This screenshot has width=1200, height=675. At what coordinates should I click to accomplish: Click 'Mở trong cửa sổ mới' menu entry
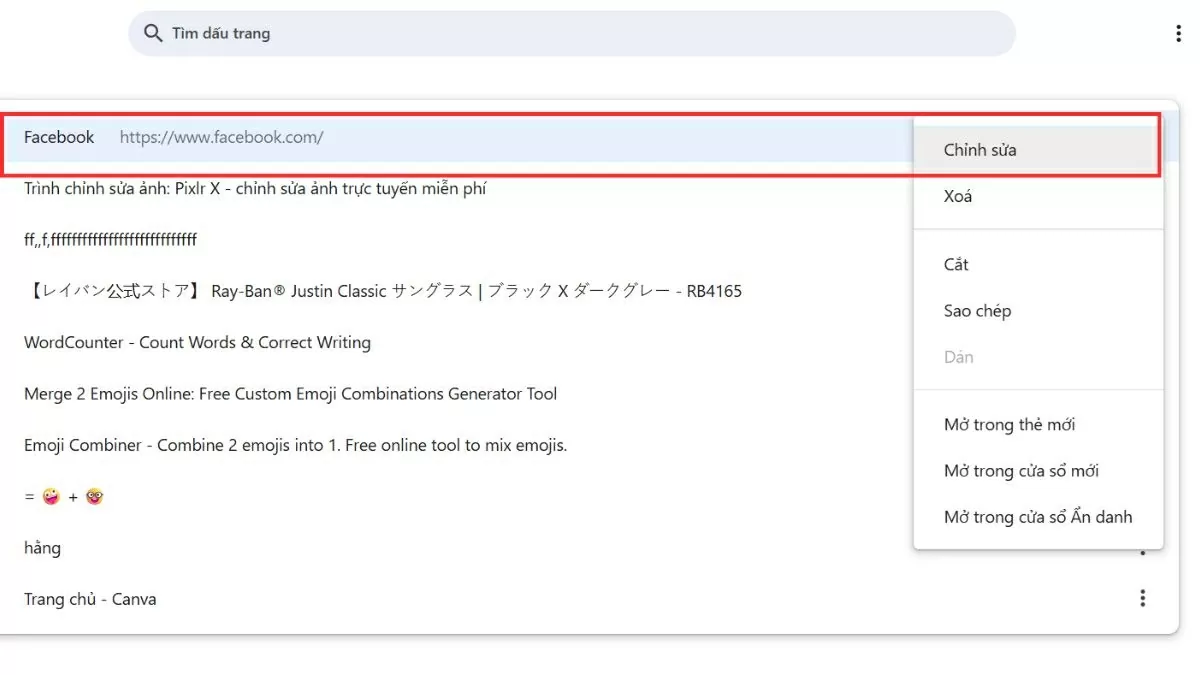pos(1021,471)
